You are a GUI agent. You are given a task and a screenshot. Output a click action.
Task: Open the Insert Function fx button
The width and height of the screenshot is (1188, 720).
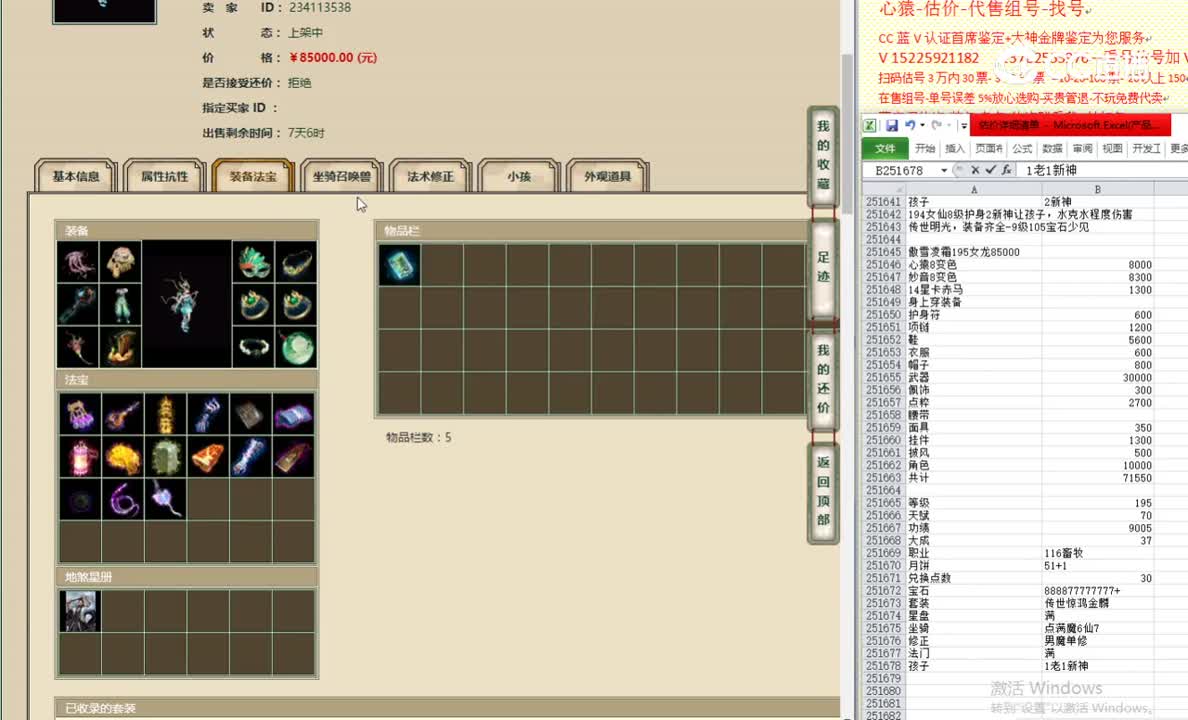pyautogui.click(x=1006, y=170)
